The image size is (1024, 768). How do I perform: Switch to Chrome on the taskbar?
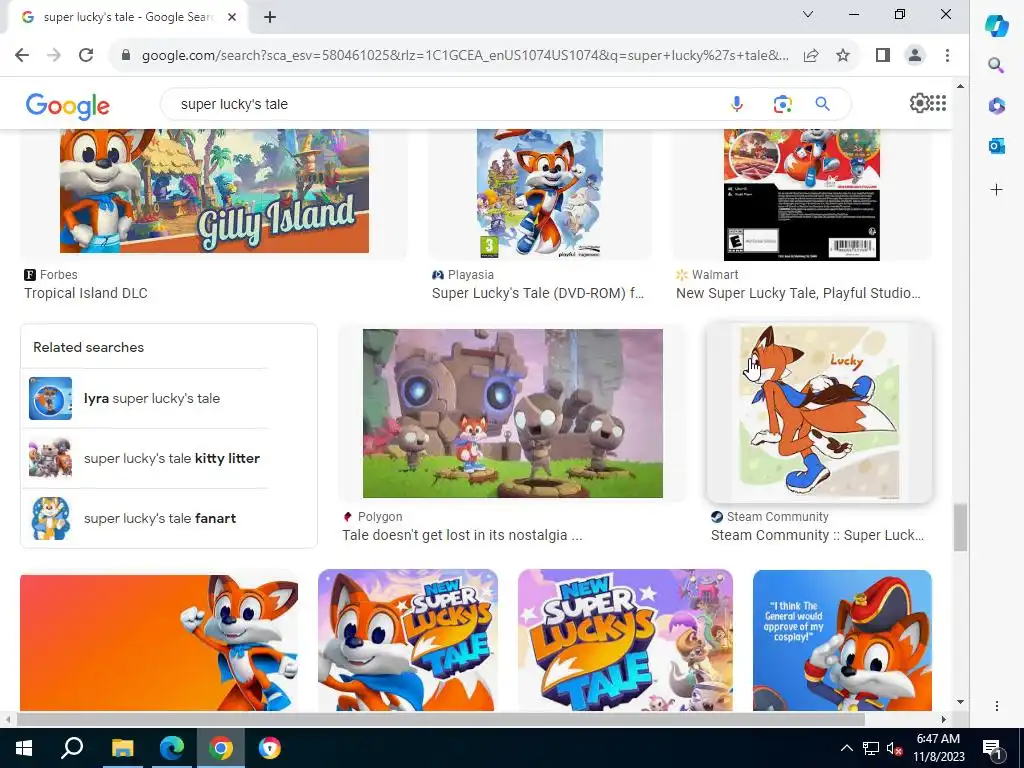coord(221,748)
